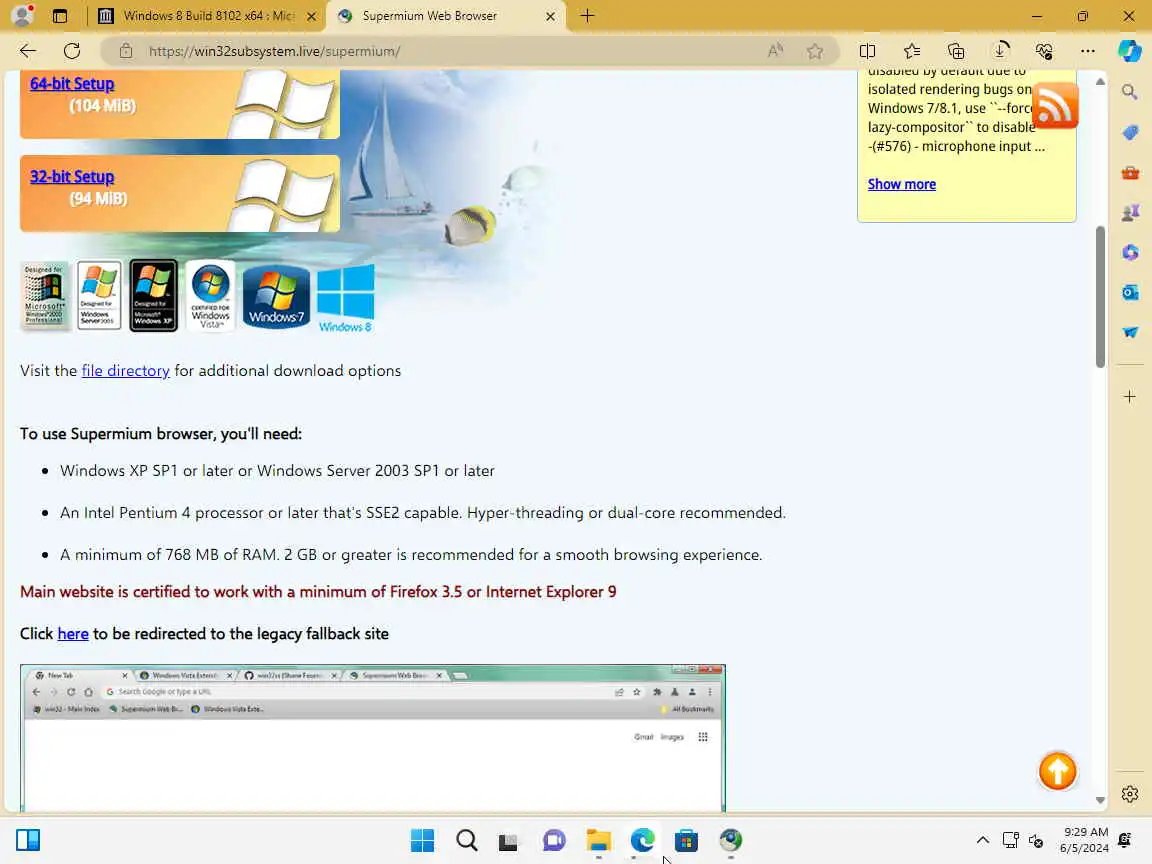Click the Windows XP badge
The image size is (1152, 864).
click(154, 295)
